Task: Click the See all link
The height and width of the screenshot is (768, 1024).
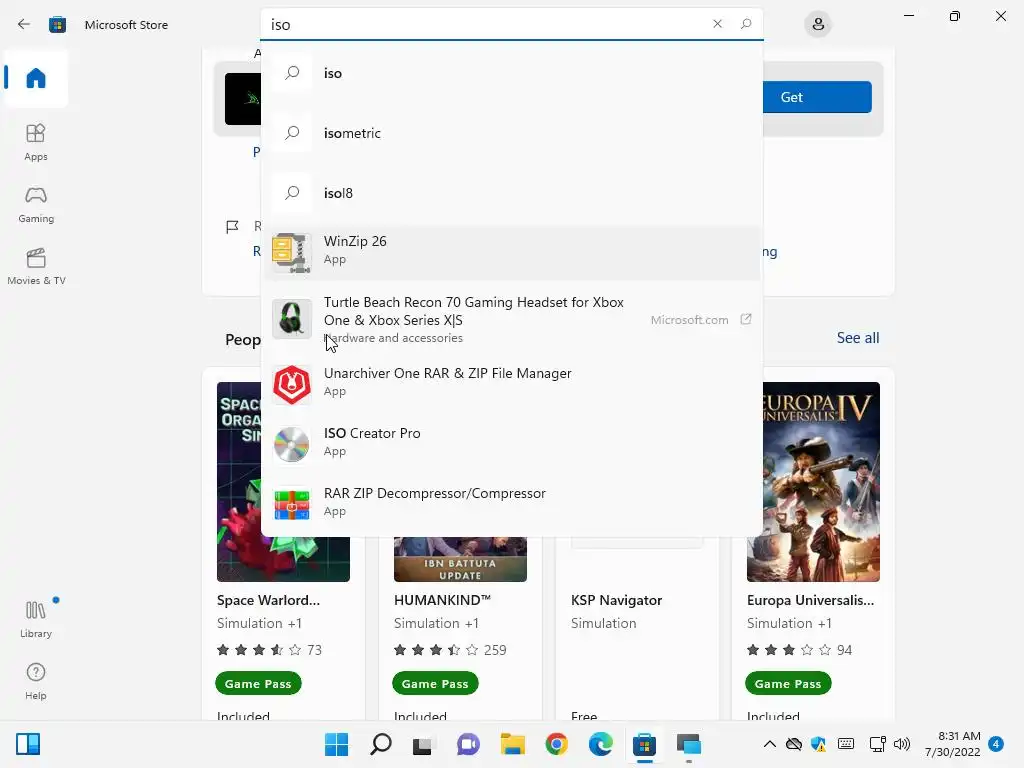Action: tap(857, 338)
